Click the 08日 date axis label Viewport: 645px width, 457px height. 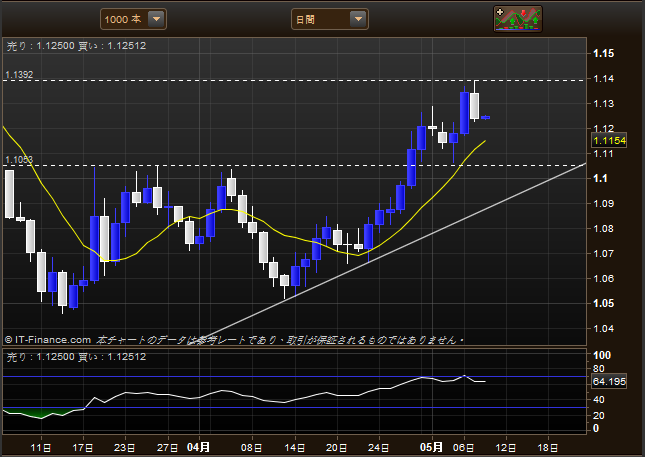tap(252, 448)
